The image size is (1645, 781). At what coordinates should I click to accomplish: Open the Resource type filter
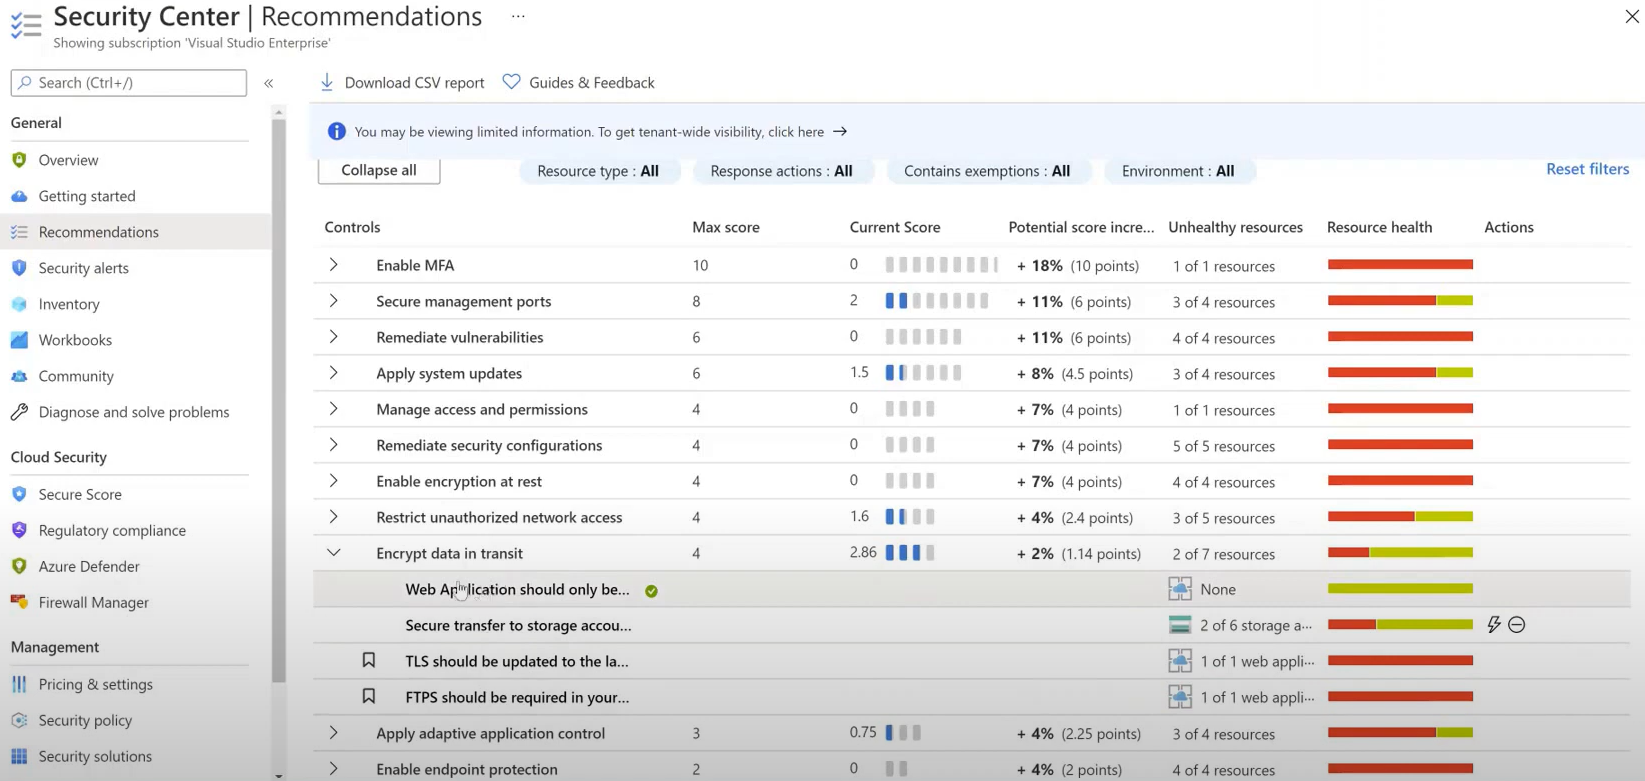[x=598, y=171]
